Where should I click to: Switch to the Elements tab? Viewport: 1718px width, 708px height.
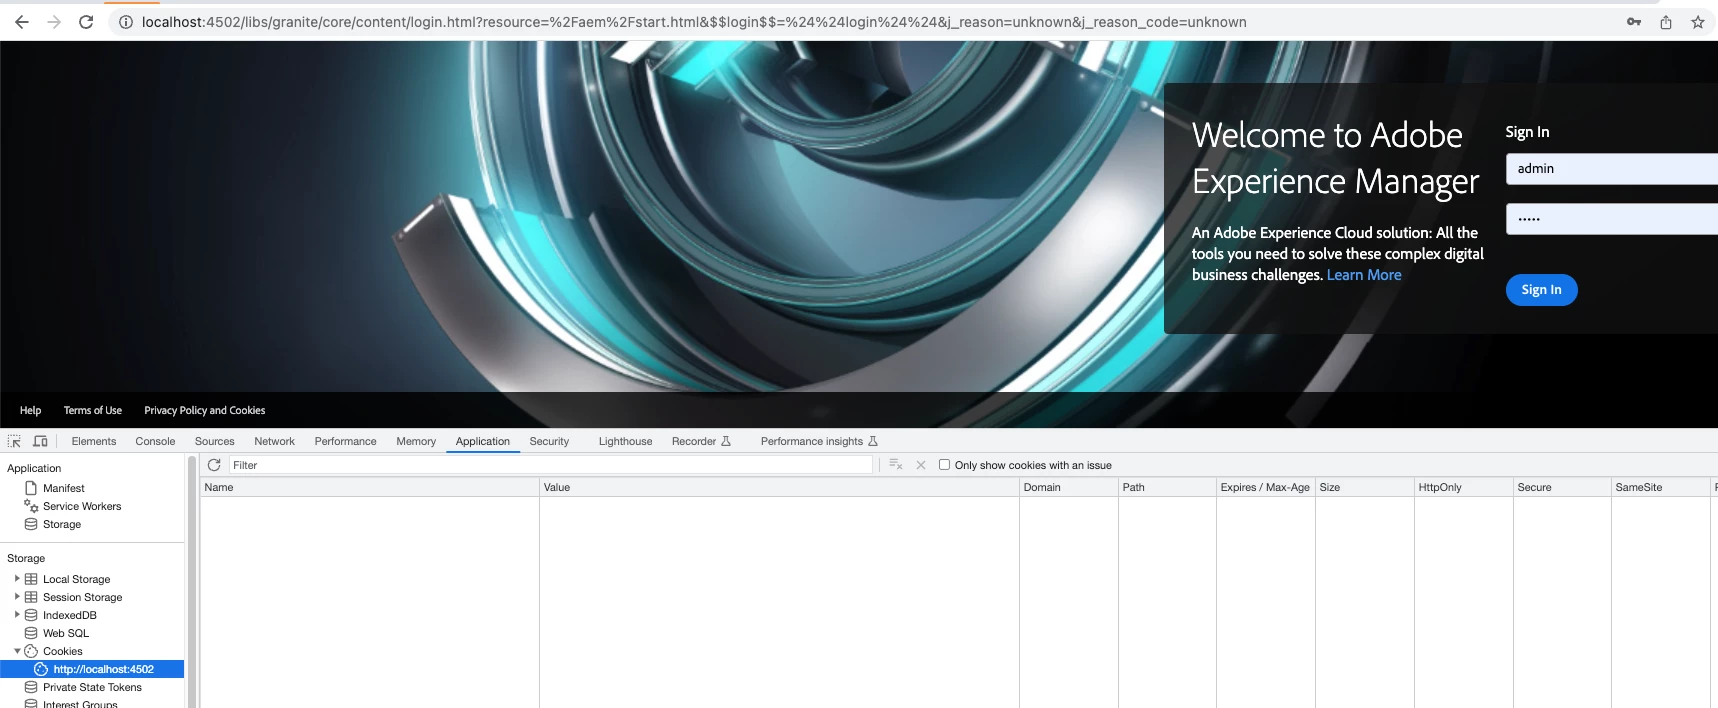point(94,441)
